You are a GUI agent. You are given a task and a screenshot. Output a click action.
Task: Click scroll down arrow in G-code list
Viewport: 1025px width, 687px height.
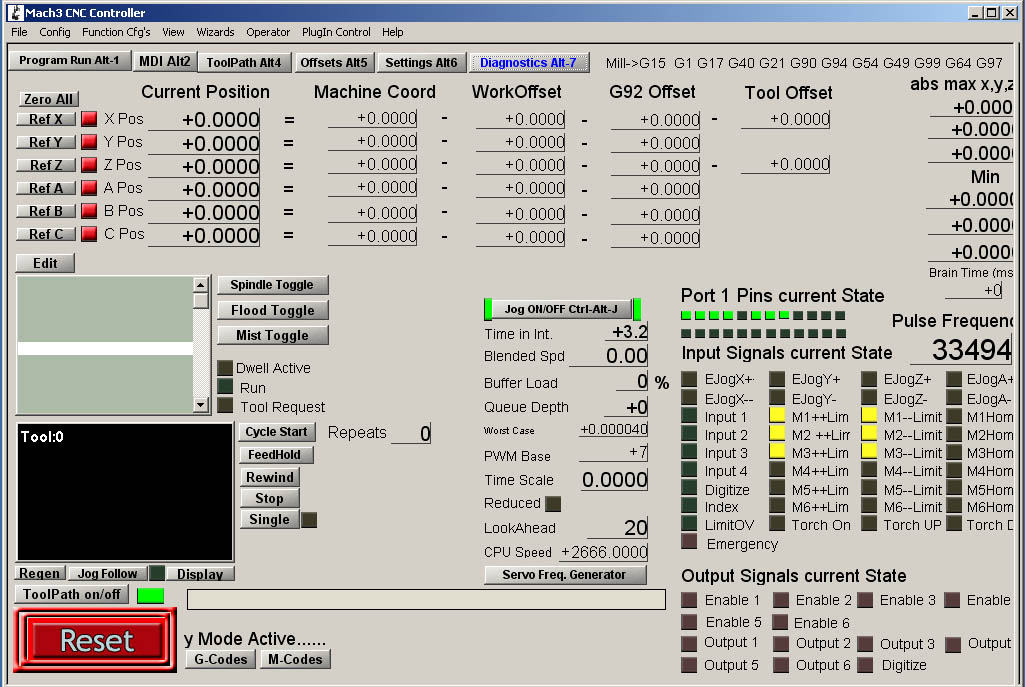[x=201, y=405]
